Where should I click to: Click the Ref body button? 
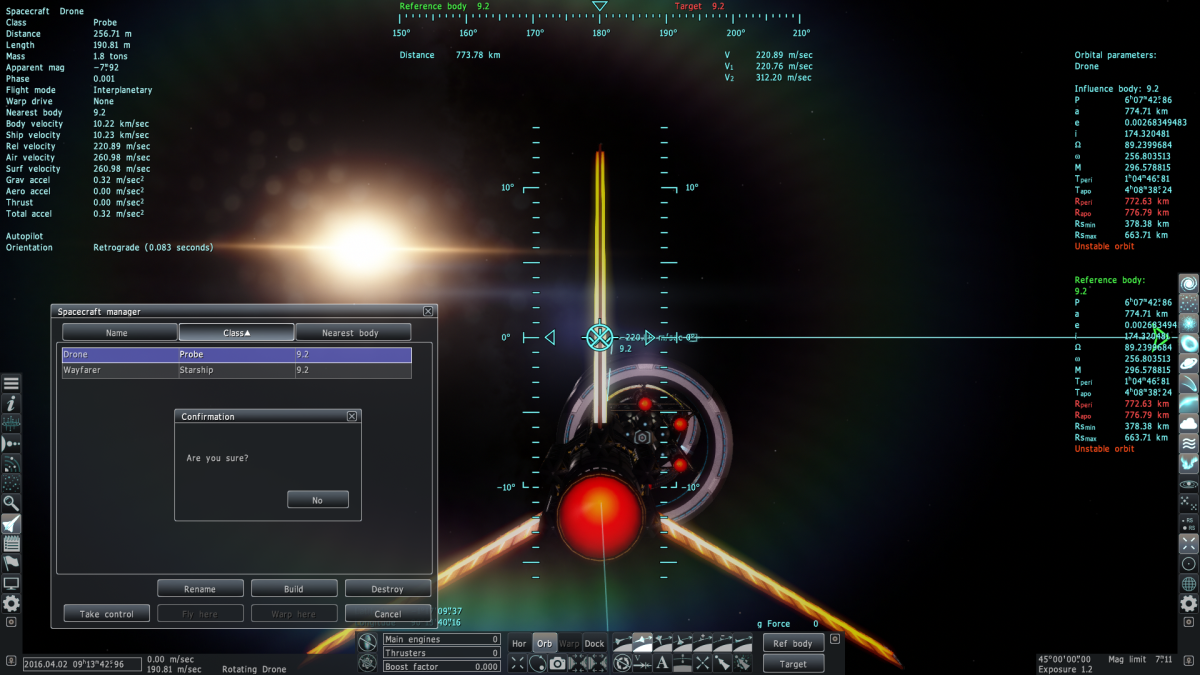[794, 643]
